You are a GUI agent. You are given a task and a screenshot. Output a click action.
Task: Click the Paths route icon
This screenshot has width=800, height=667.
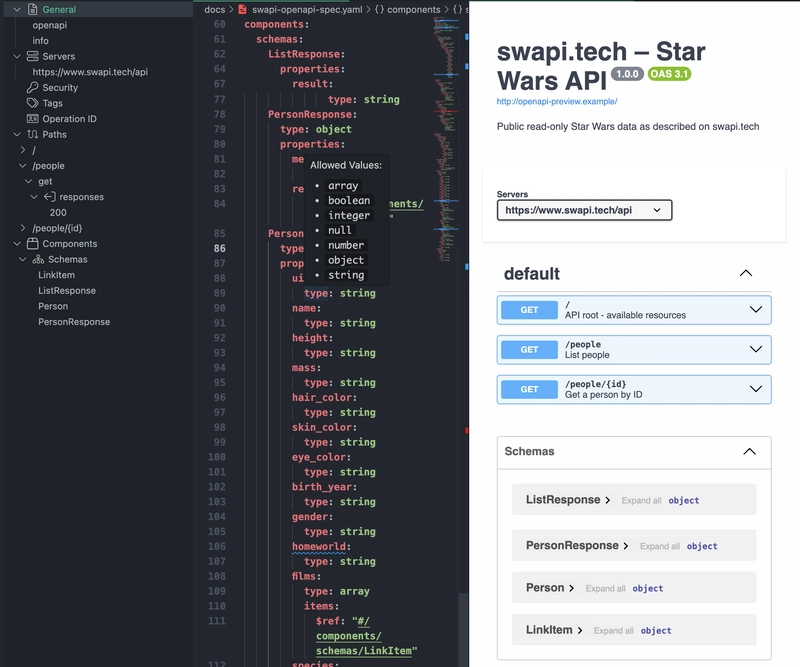[x=33, y=134]
